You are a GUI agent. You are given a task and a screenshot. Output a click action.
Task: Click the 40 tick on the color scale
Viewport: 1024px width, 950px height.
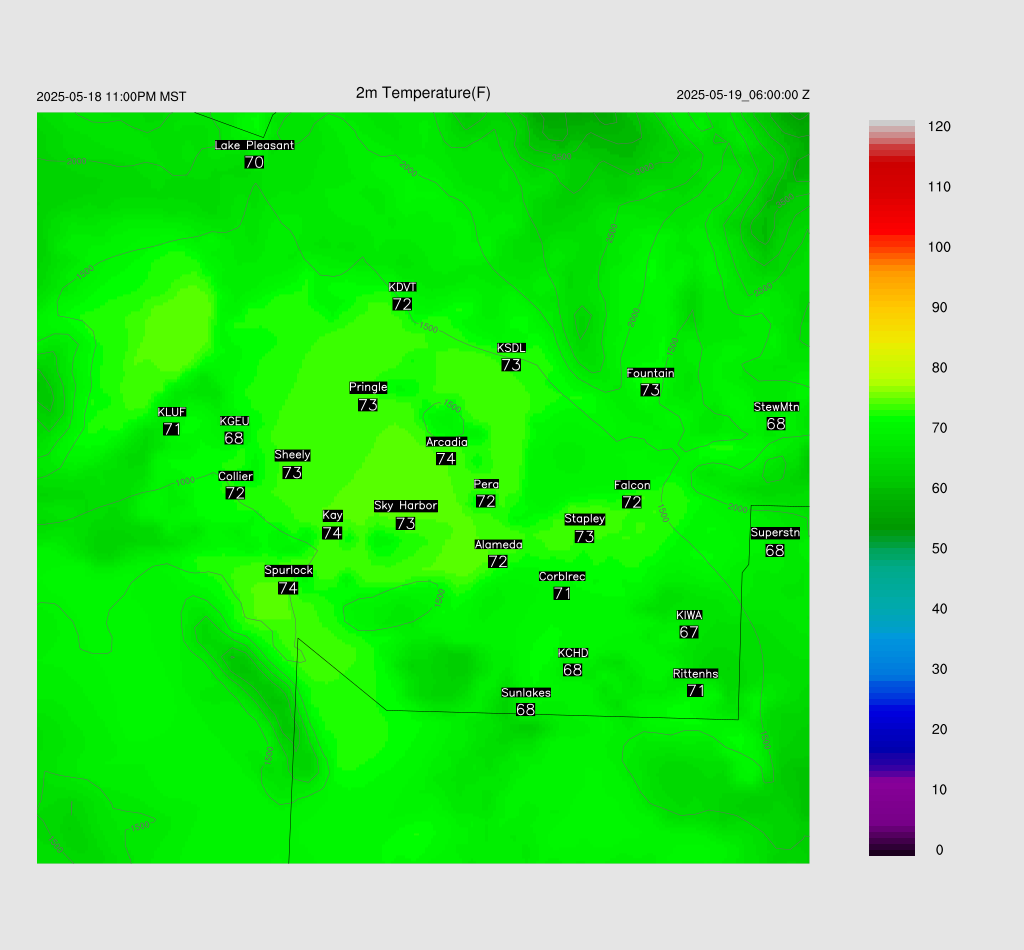[x=939, y=609]
